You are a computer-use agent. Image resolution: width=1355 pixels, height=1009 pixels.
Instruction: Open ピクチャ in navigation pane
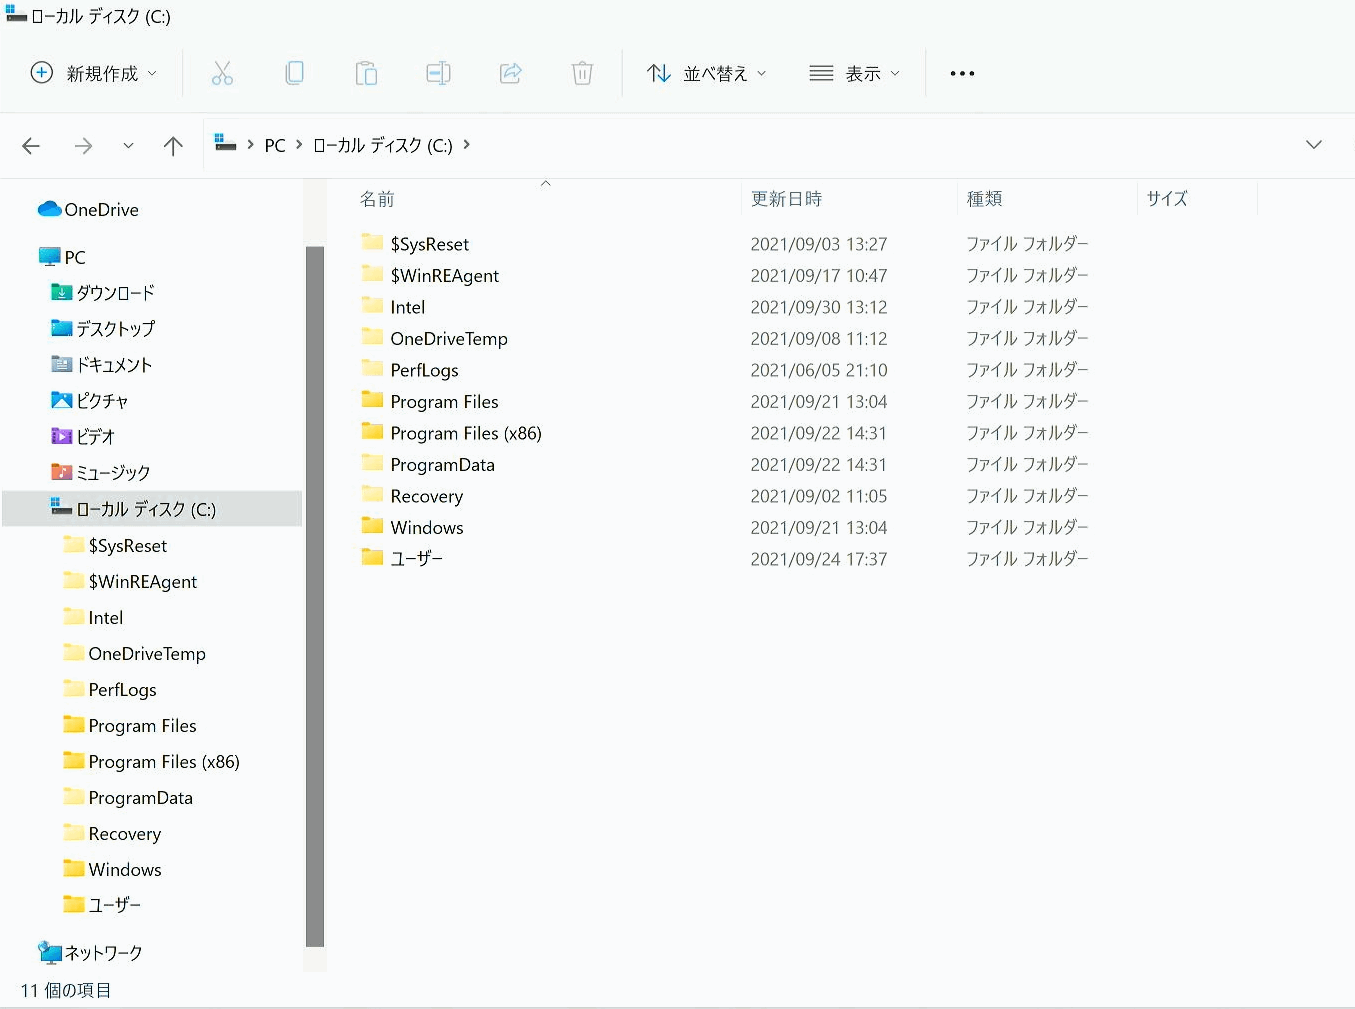point(89,401)
